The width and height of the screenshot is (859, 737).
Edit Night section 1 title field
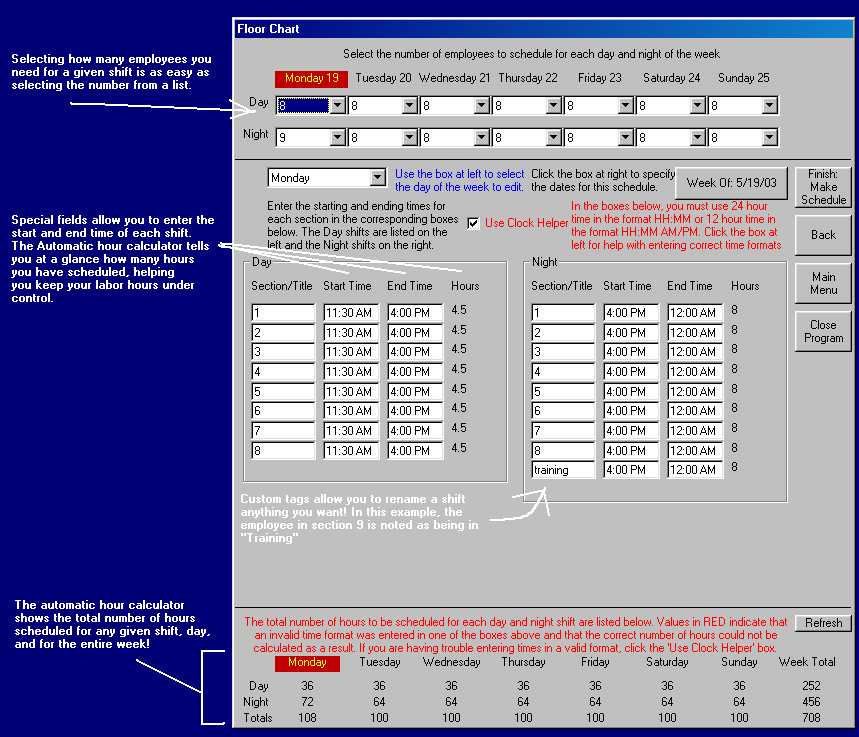coord(563,312)
